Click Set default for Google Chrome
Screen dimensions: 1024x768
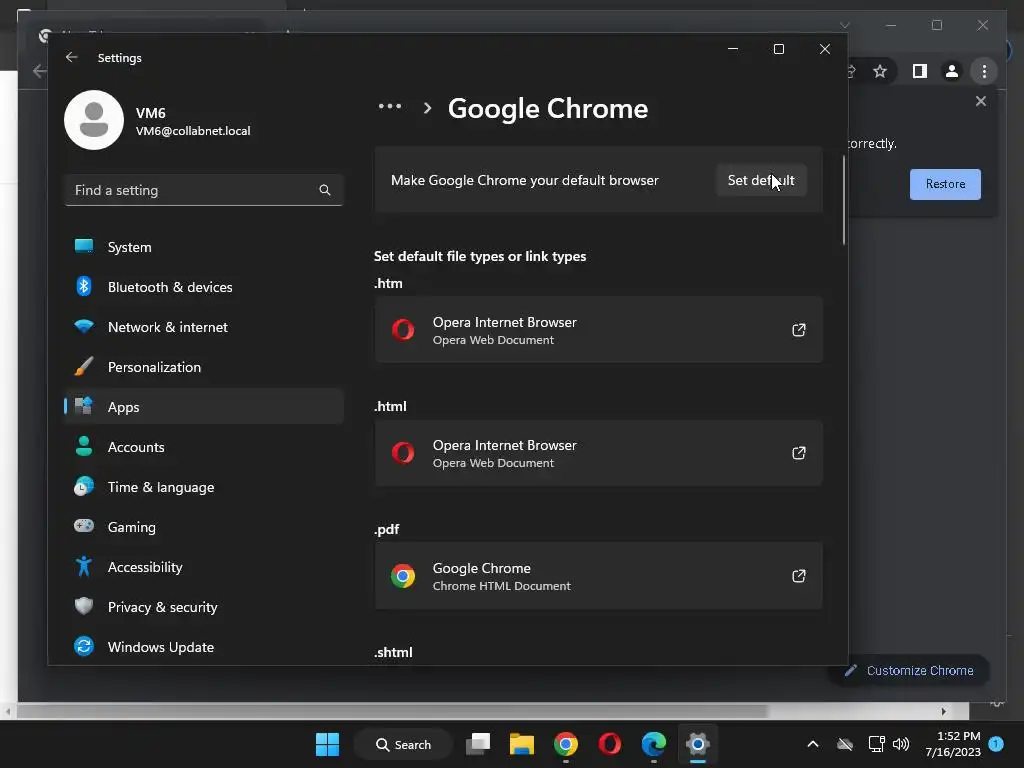pos(761,180)
